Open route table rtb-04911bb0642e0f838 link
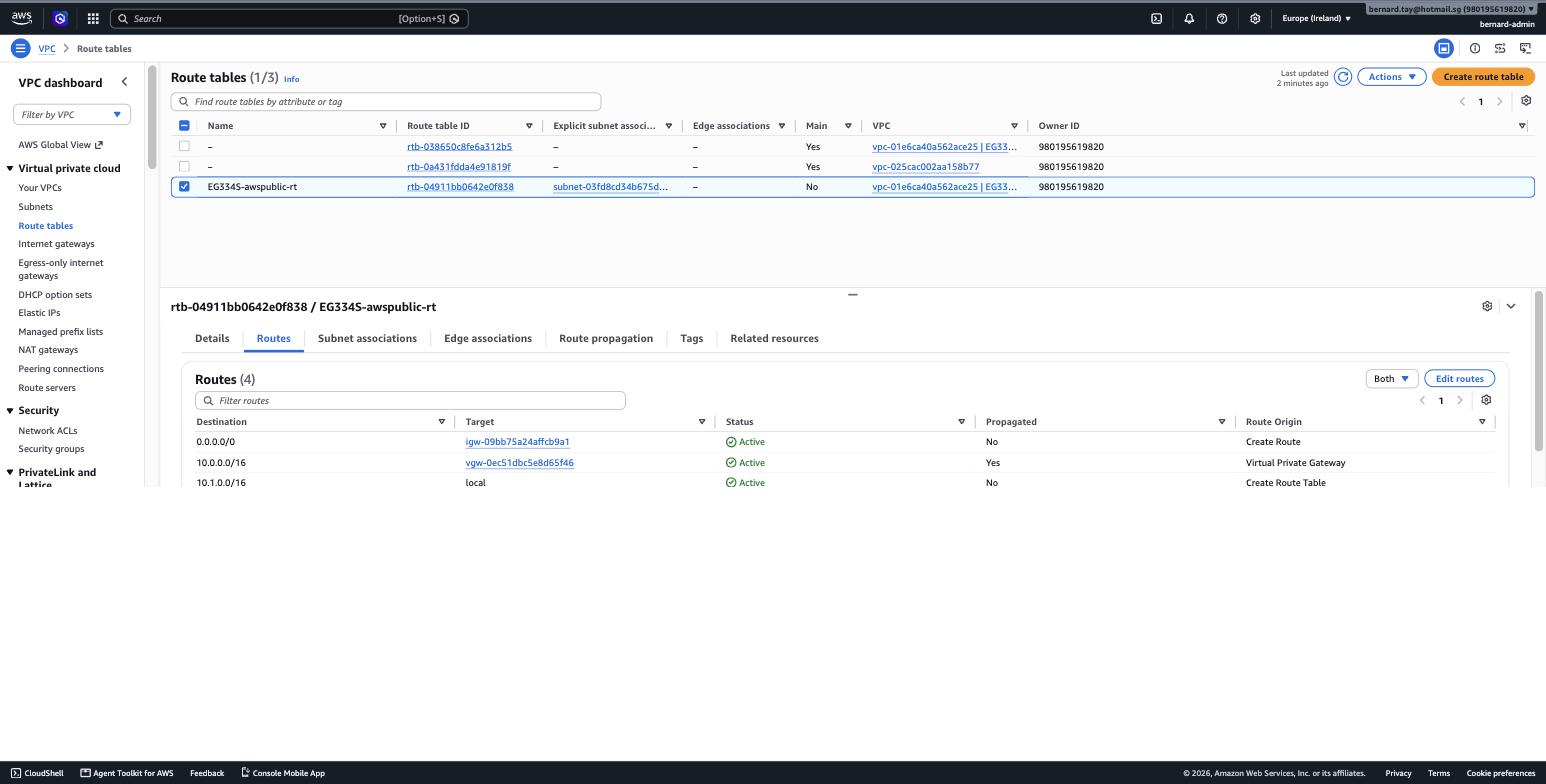Viewport: 1546px width, 784px height. tap(460, 187)
